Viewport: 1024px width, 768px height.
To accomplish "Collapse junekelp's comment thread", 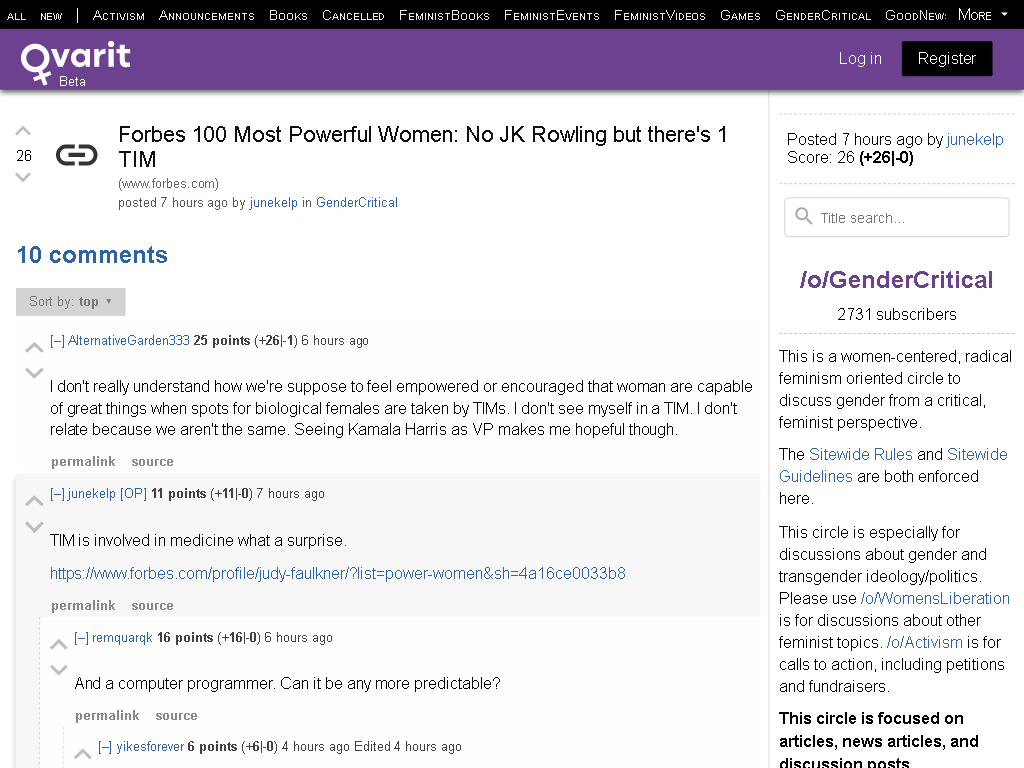I will point(57,494).
